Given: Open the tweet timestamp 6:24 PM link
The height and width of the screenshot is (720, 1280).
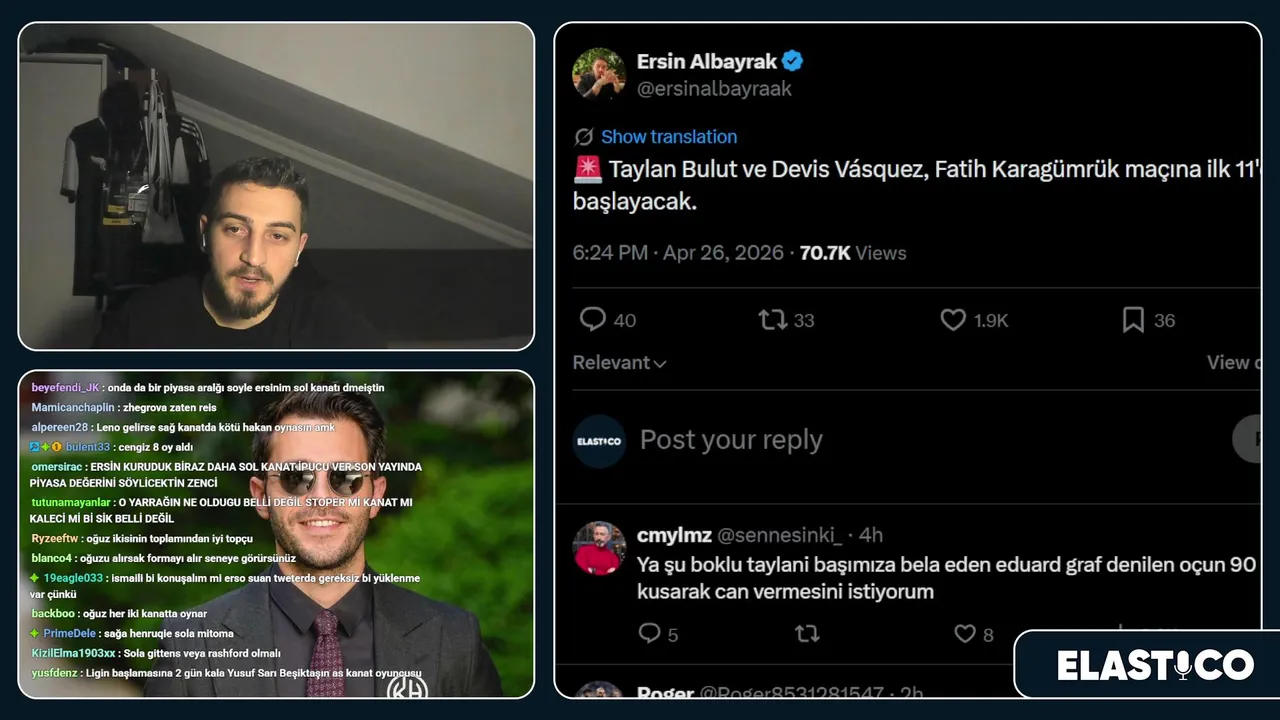Looking at the screenshot, I should 610,253.
